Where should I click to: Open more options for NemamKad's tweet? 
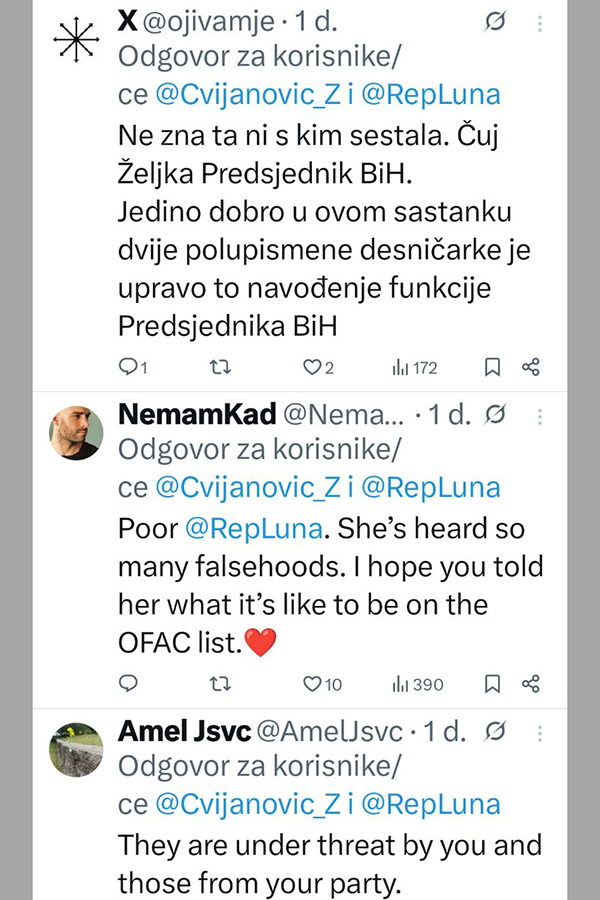coord(539,414)
